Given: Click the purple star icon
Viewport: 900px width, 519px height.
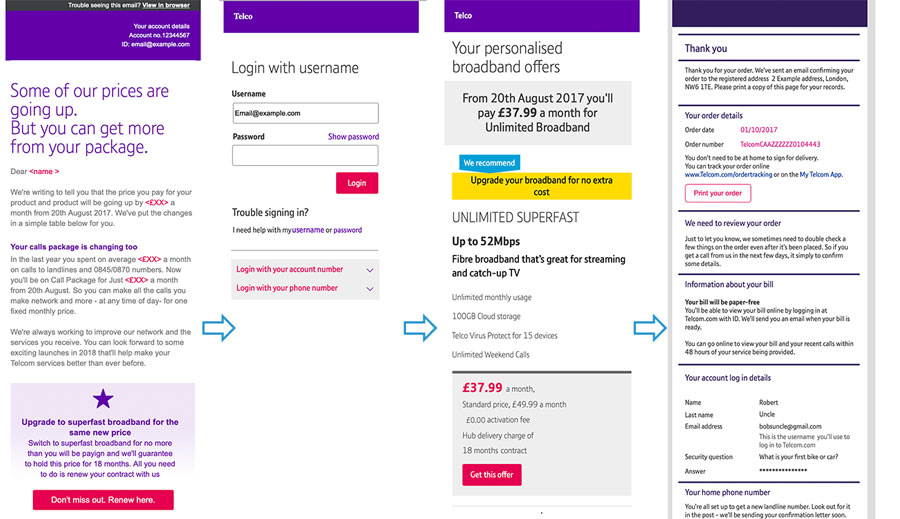Looking at the screenshot, I should click(103, 401).
